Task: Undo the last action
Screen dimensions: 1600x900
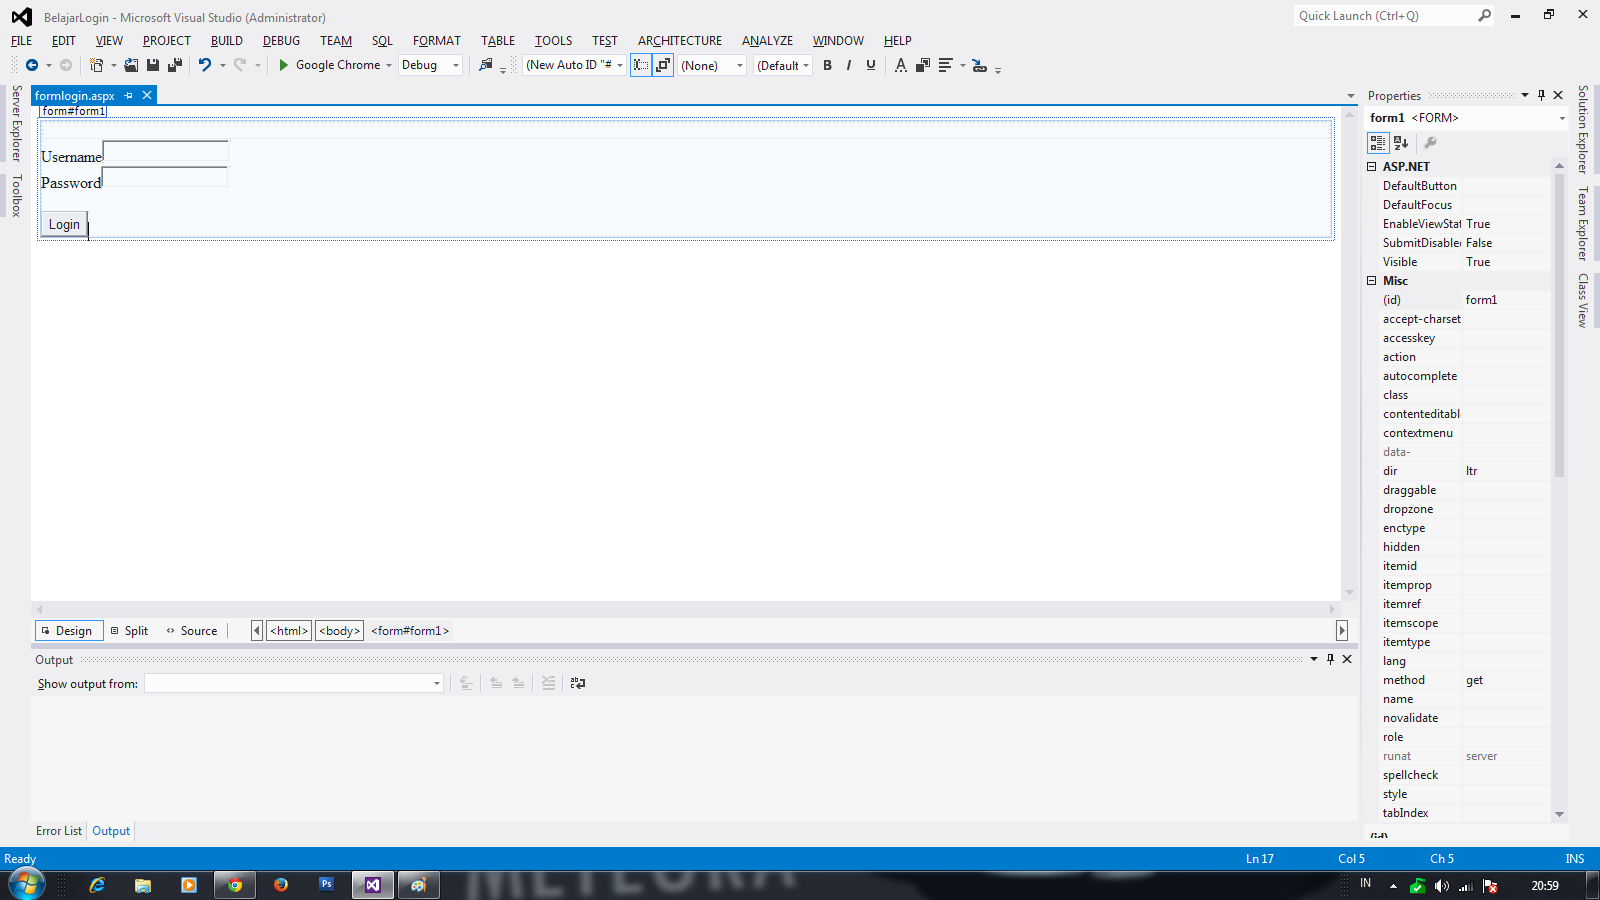Action: coord(204,64)
